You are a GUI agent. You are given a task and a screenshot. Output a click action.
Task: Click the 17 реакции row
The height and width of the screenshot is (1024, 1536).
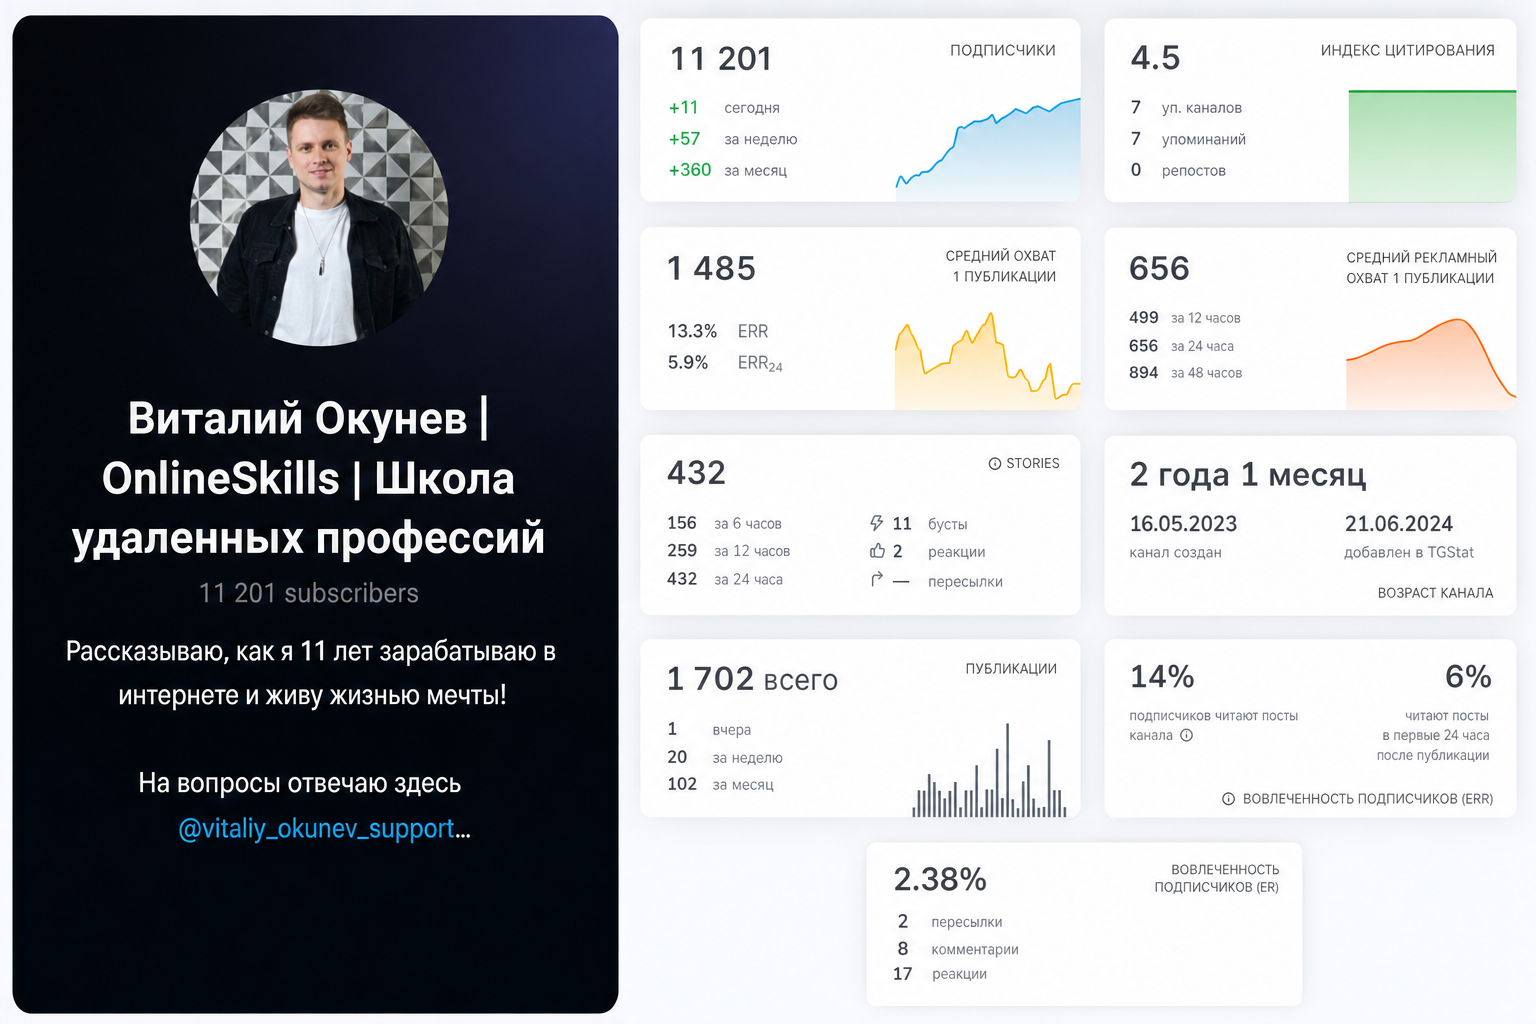[x=940, y=974]
